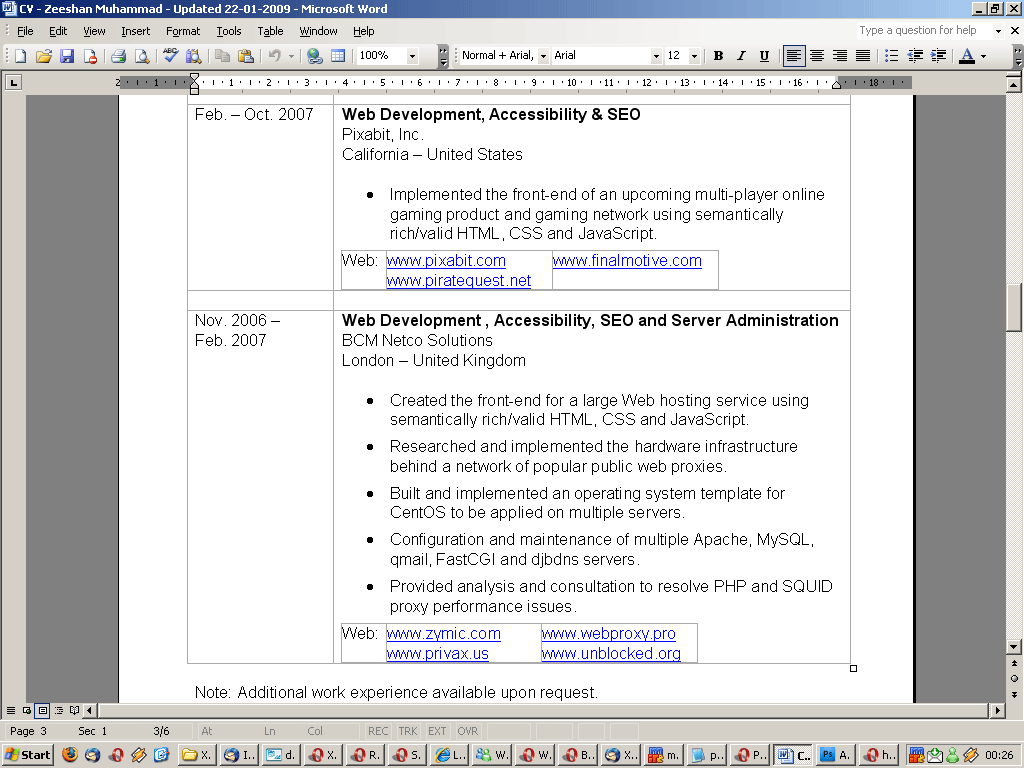Toggle Underline formatting

764,56
